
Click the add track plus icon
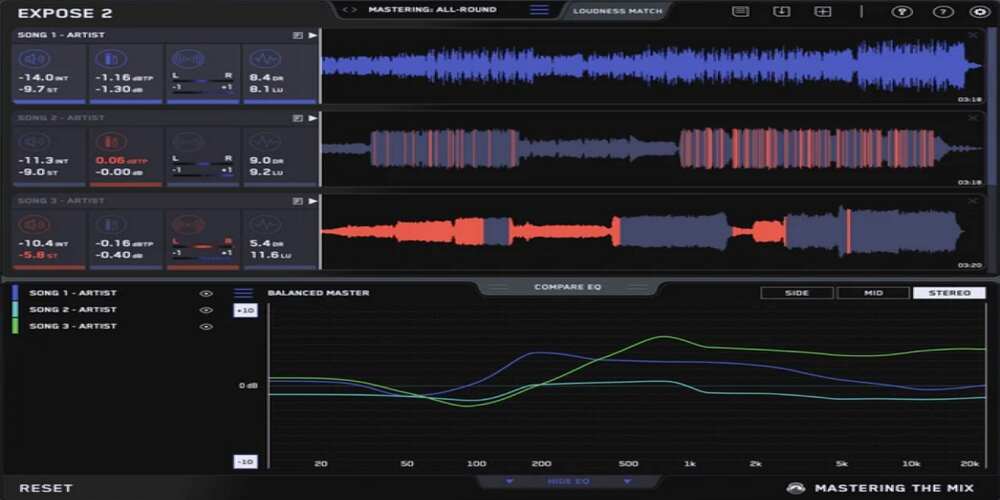[x=823, y=11]
